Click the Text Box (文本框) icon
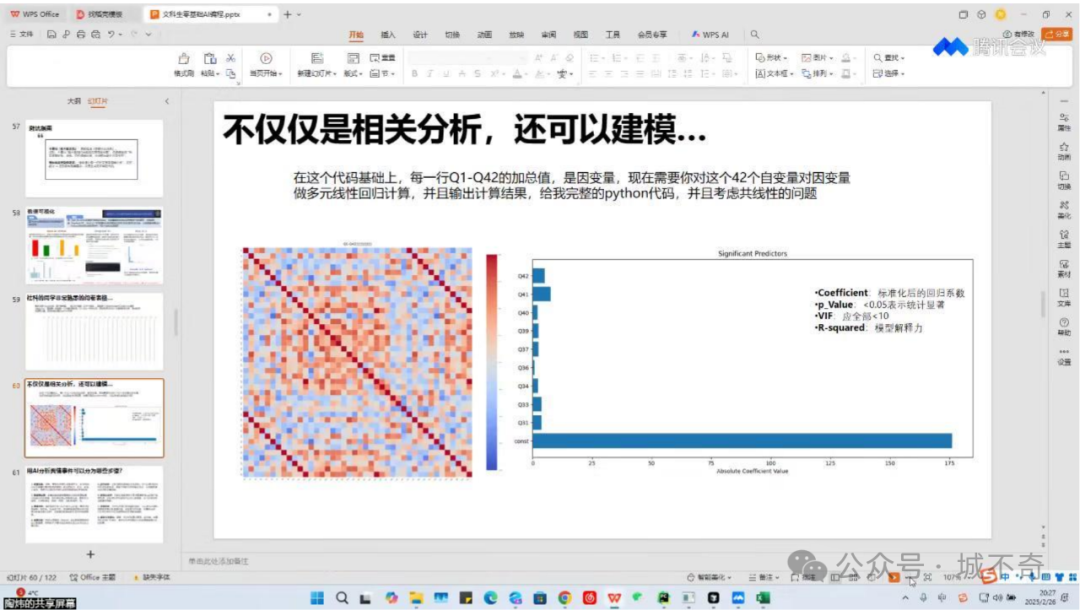The width and height of the screenshot is (1080, 610). pyautogui.click(x=760, y=74)
